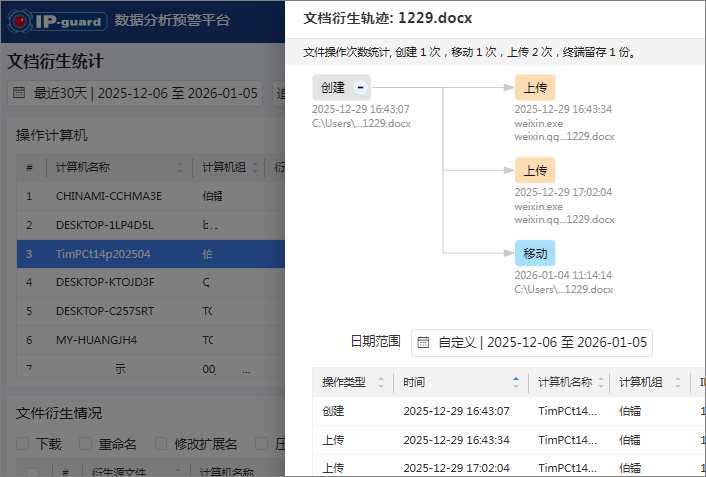Click the 文档衍生轨迹: 1229.docx title

(x=388, y=18)
